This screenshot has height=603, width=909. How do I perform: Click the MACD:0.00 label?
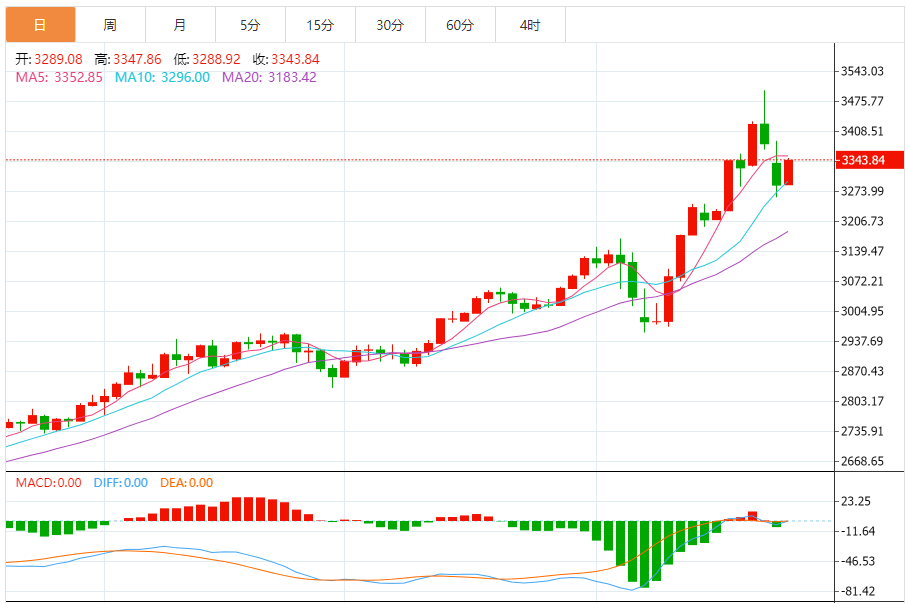pyautogui.click(x=49, y=482)
